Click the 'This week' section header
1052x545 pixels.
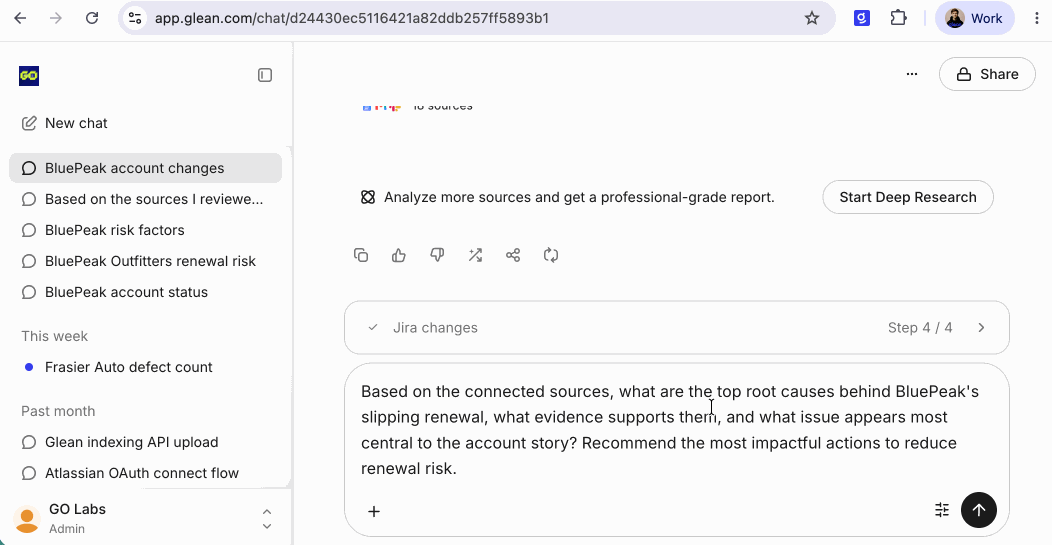tap(54, 336)
